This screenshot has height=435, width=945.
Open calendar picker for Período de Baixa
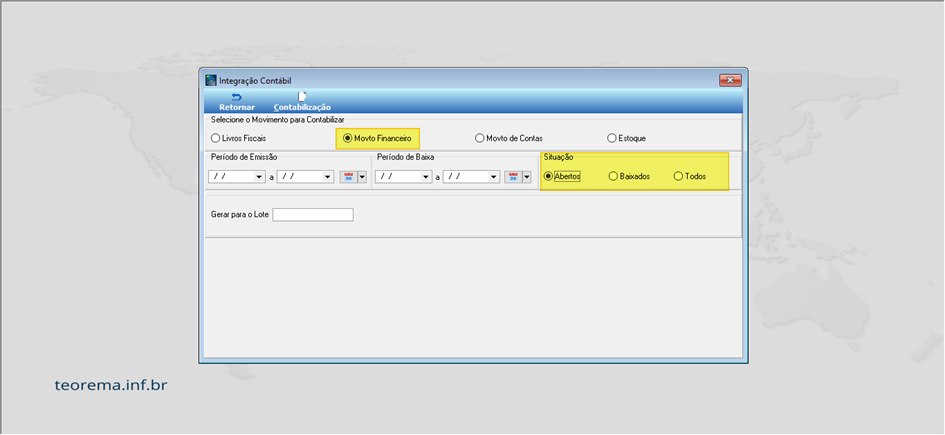pos(513,177)
